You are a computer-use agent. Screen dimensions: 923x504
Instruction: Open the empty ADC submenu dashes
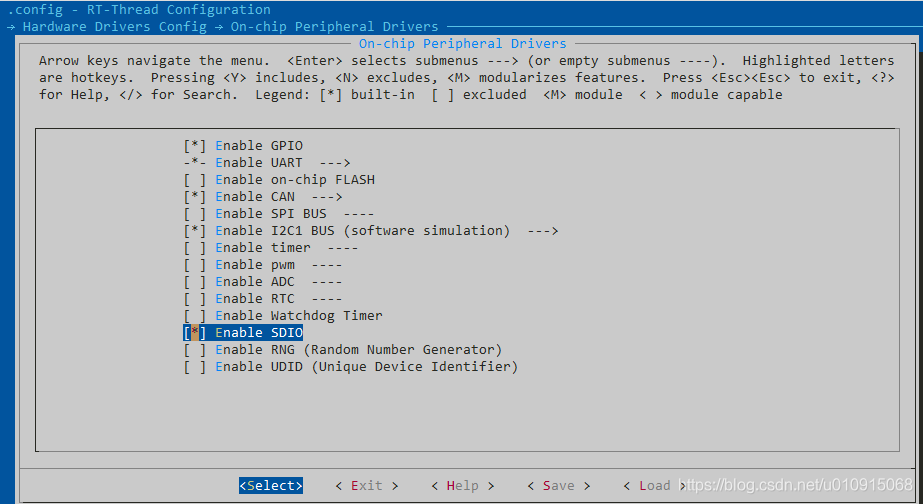click(x=327, y=282)
